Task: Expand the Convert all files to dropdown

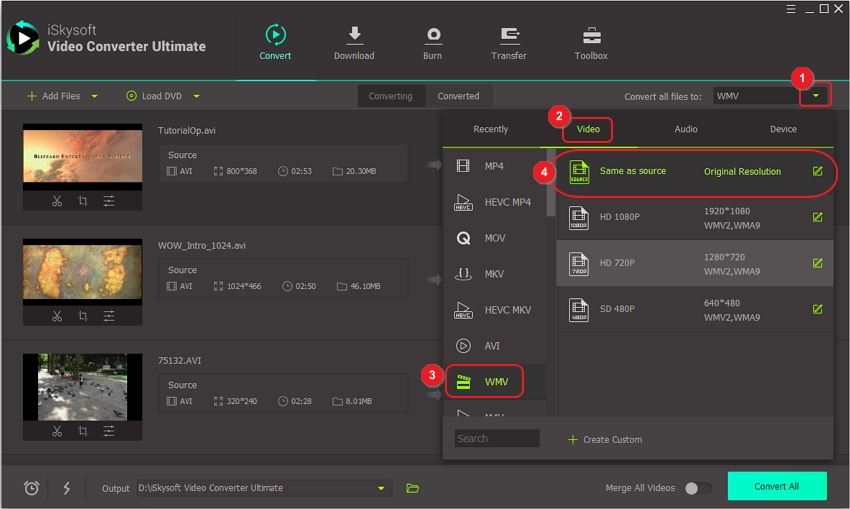Action: pyautogui.click(x=817, y=96)
